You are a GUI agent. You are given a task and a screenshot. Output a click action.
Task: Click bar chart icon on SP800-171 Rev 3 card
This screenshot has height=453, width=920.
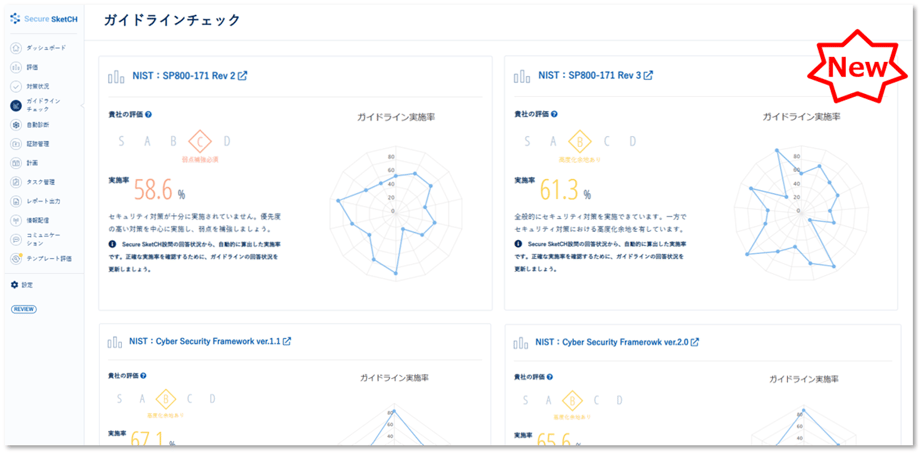pos(522,77)
